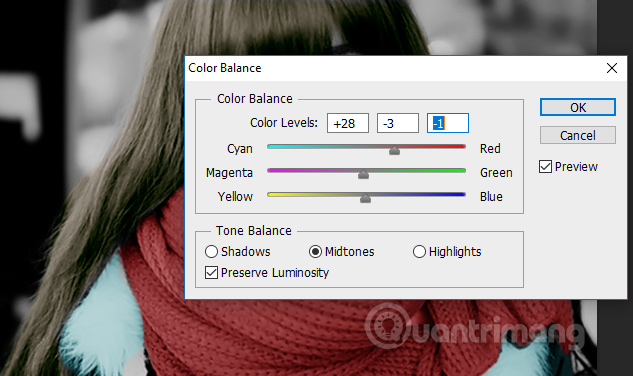The width and height of the screenshot is (633, 376).
Task: Click the Magenta-Green slider handle
Action: (363, 174)
